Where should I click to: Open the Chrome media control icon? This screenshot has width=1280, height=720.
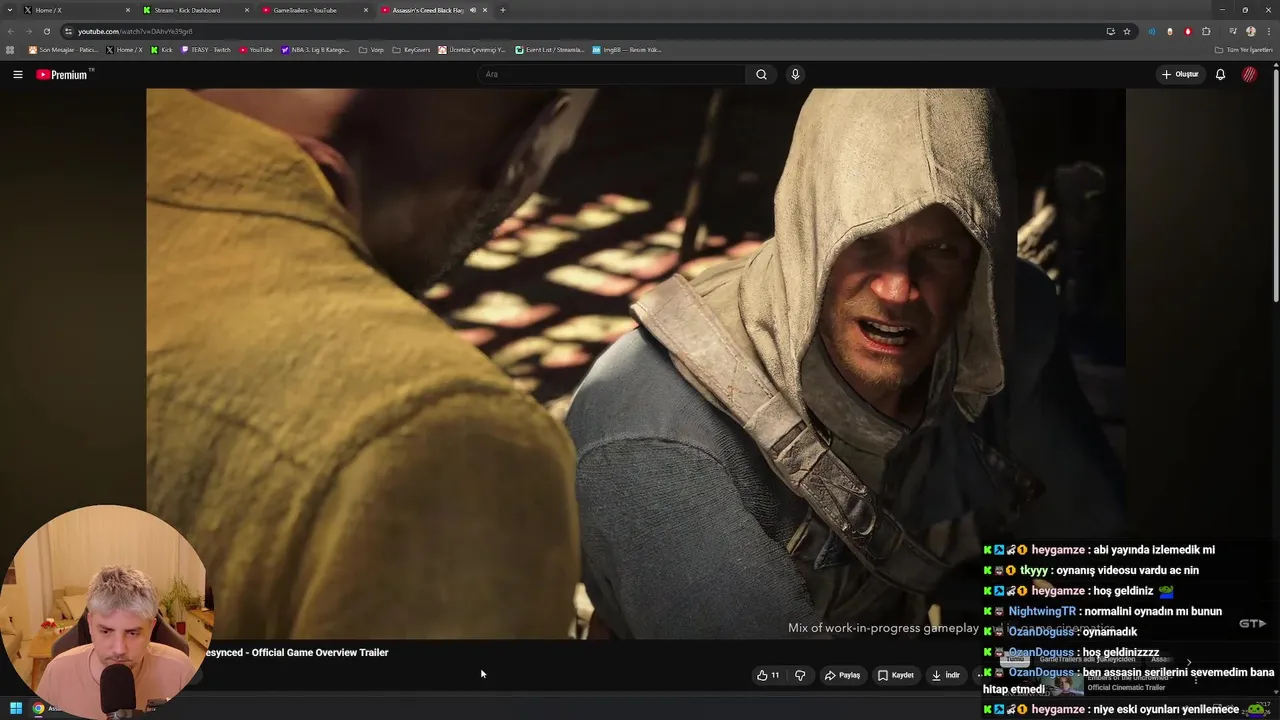coord(1233,31)
